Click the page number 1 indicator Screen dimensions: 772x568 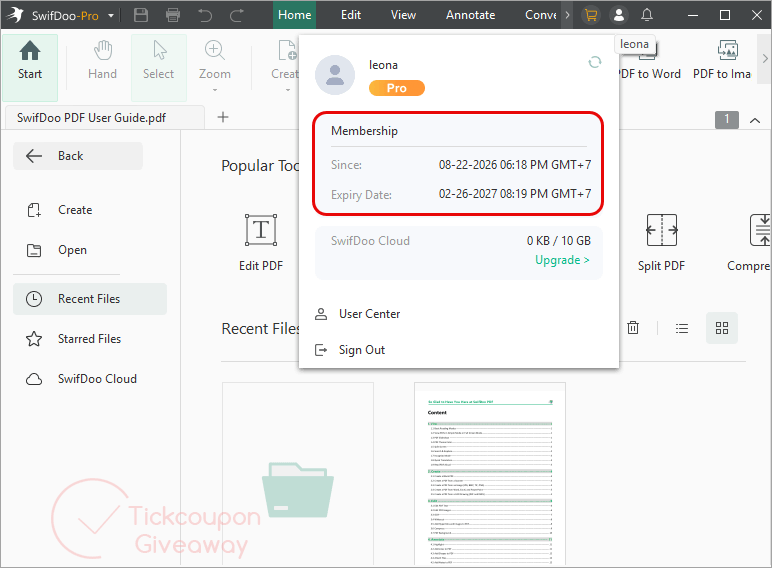727,120
